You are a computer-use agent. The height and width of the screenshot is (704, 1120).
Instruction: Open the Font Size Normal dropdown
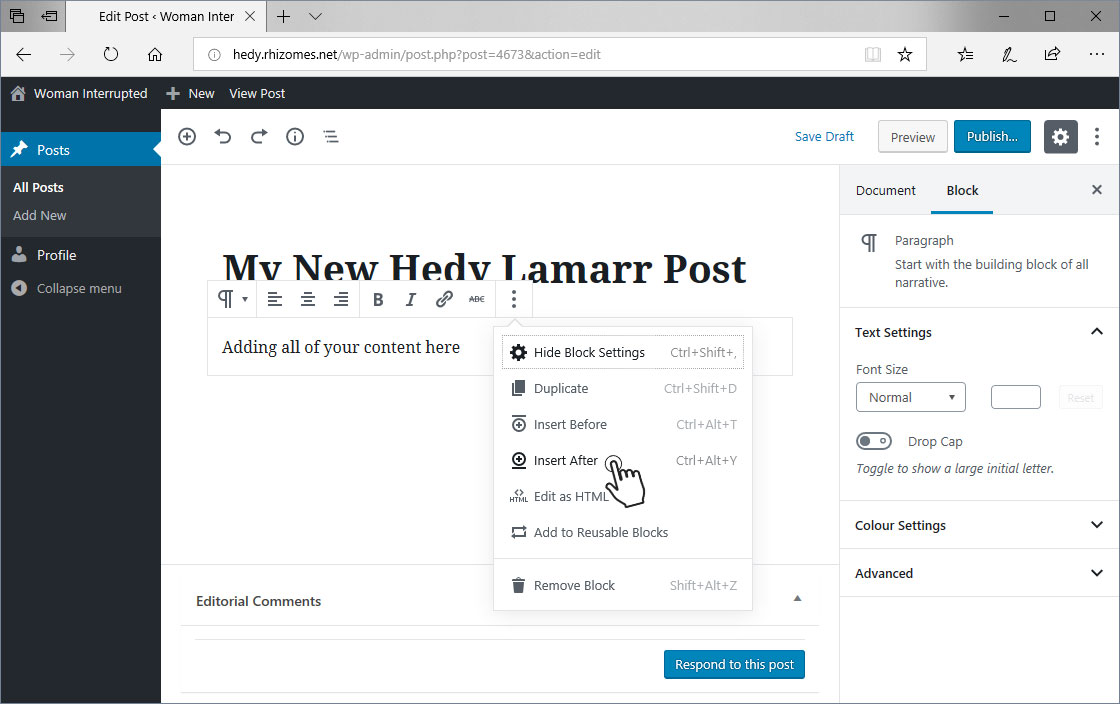coord(911,397)
